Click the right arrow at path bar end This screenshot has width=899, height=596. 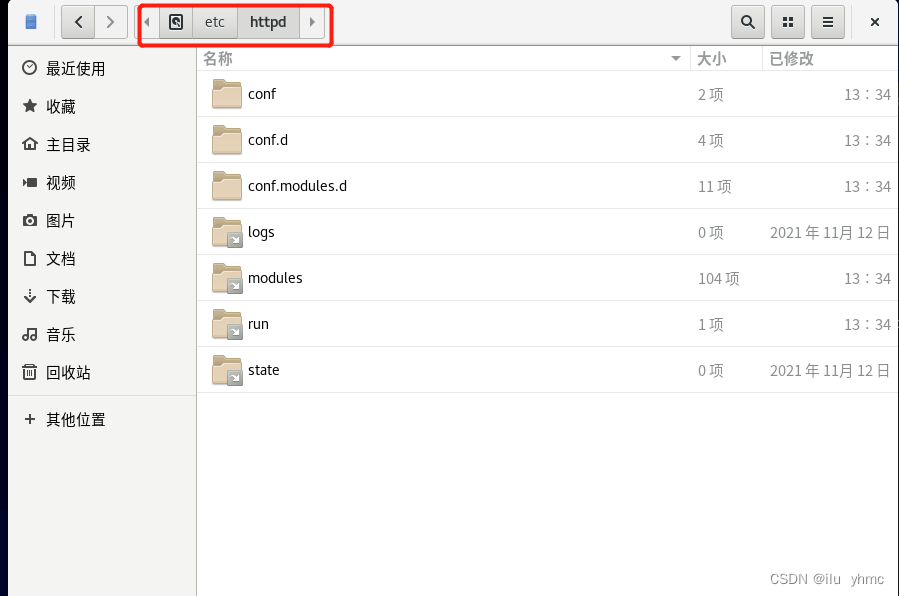(313, 21)
